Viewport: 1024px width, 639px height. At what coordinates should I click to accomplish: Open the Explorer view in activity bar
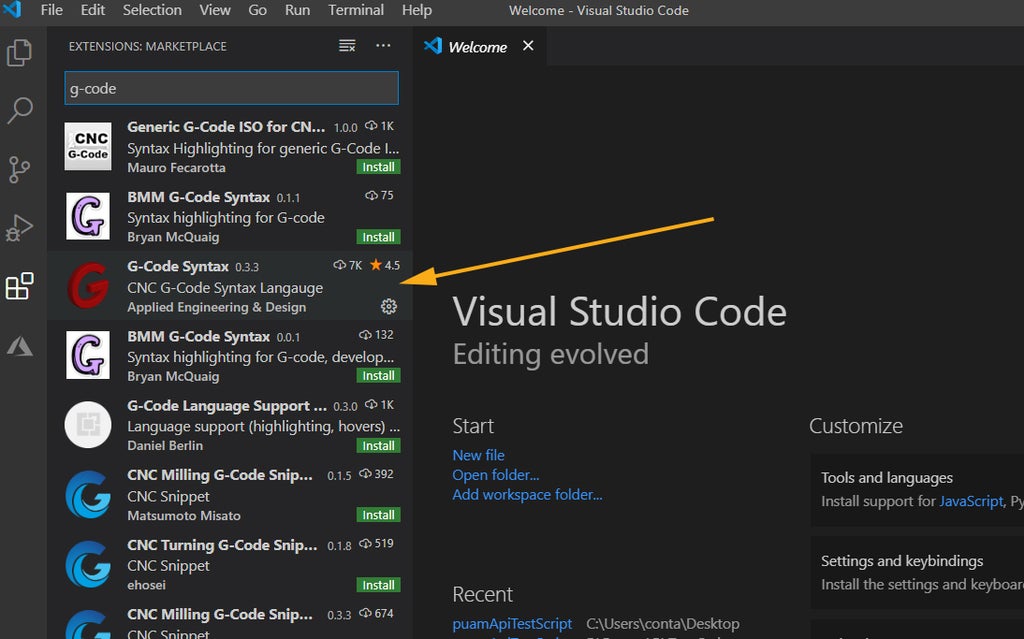(x=20, y=52)
